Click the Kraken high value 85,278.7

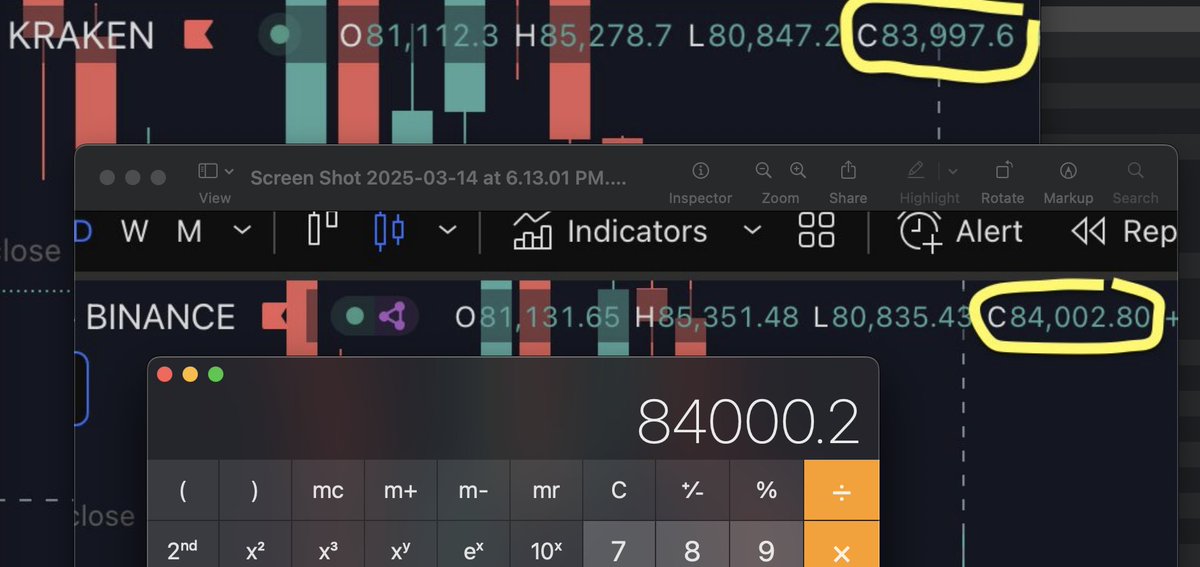[604, 36]
